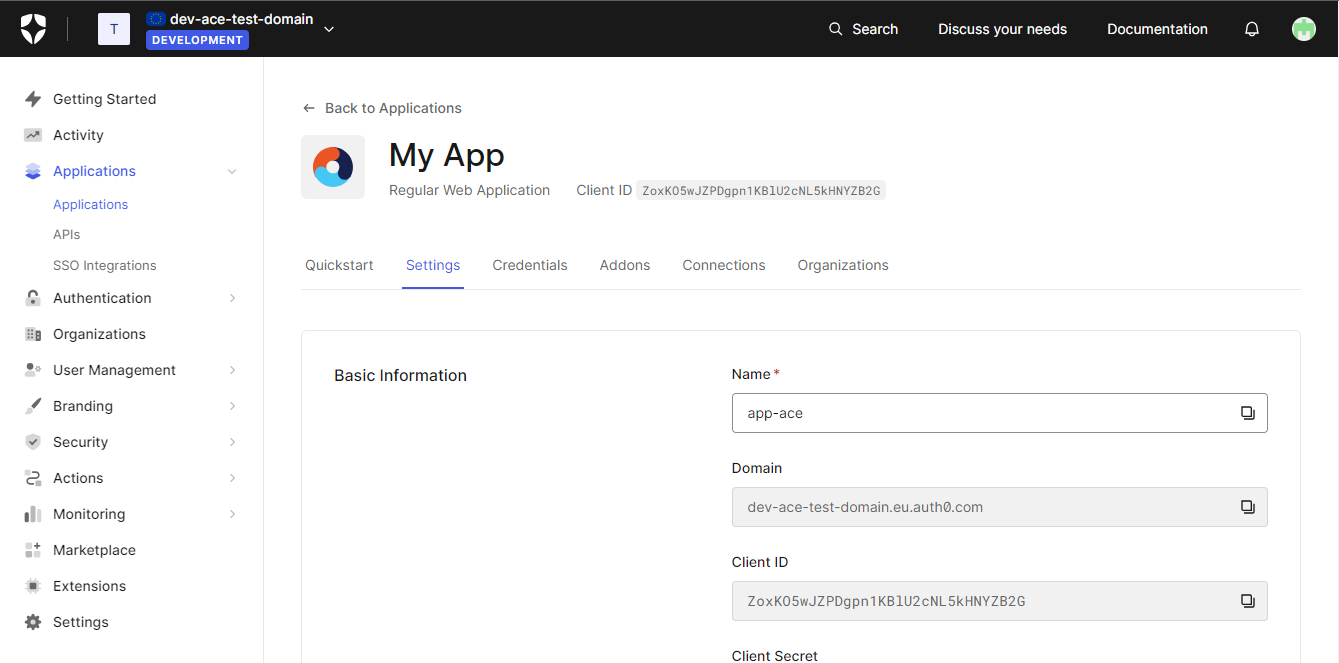Image resolution: width=1339 pixels, height=663 pixels.
Task: Click the Back to Applications link
Action: point(382,107)
